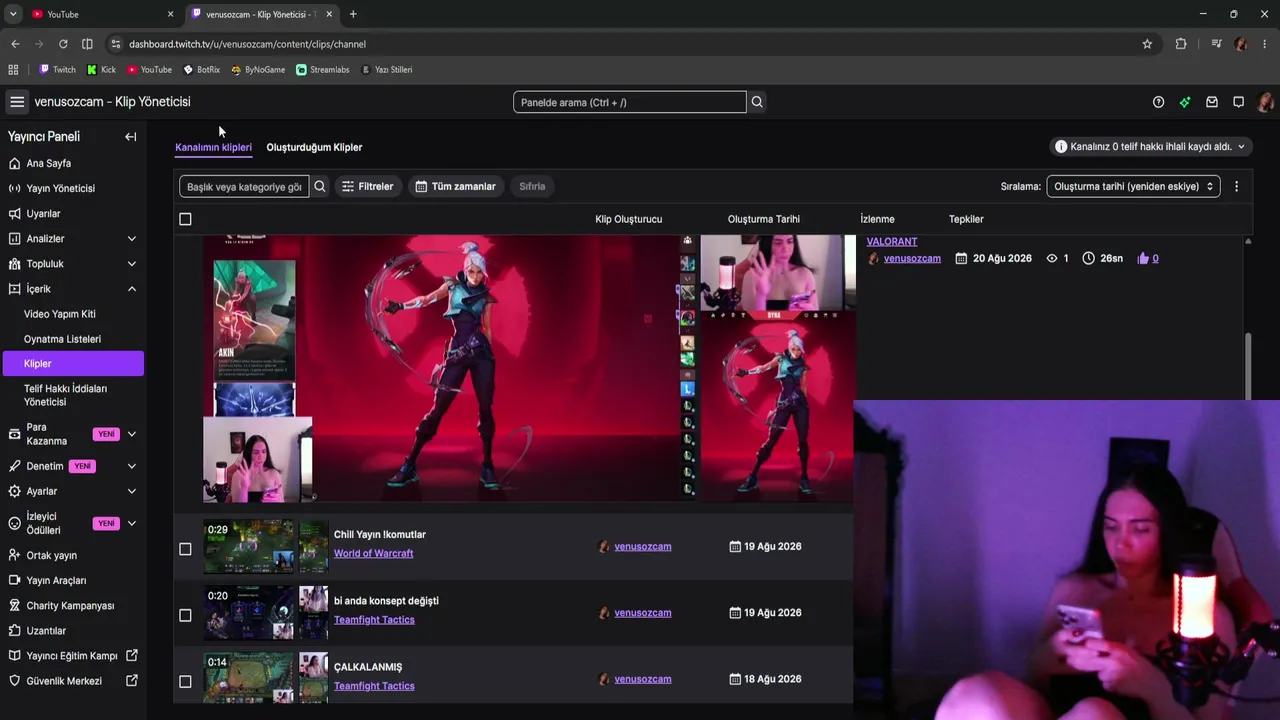Viewport: 1280px width, 720px height.
Task: Open the help question mark icon
Action: (x=1158, y=102)
